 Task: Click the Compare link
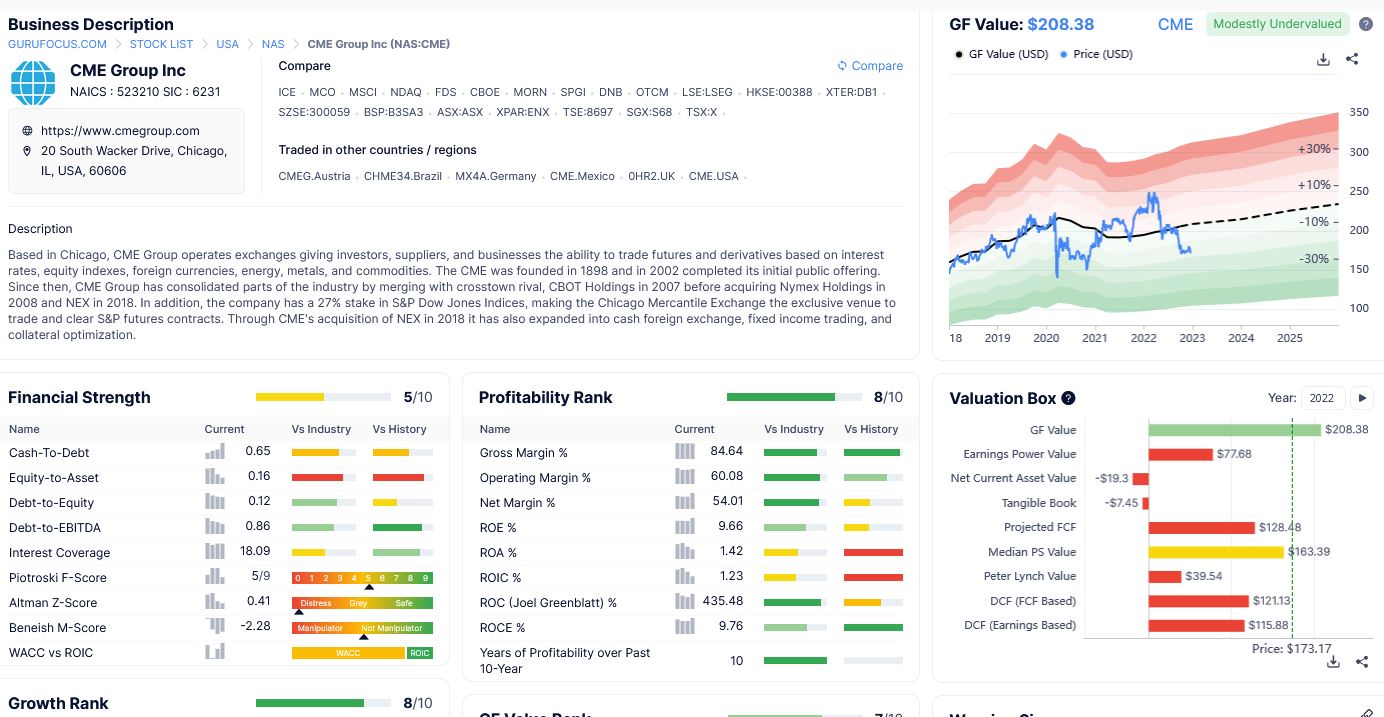[870, 66]
